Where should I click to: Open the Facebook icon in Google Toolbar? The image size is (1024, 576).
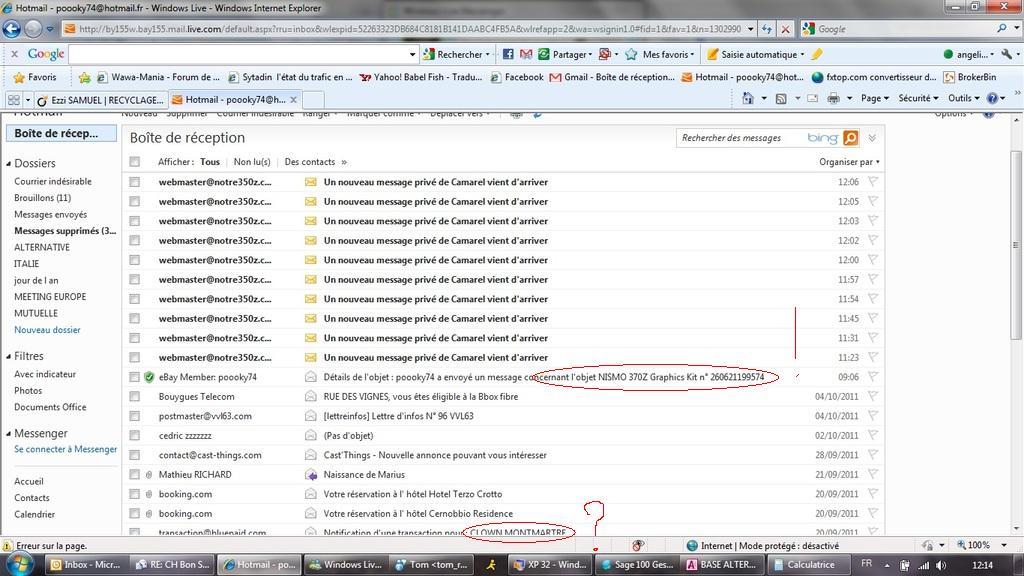point(508,54)
